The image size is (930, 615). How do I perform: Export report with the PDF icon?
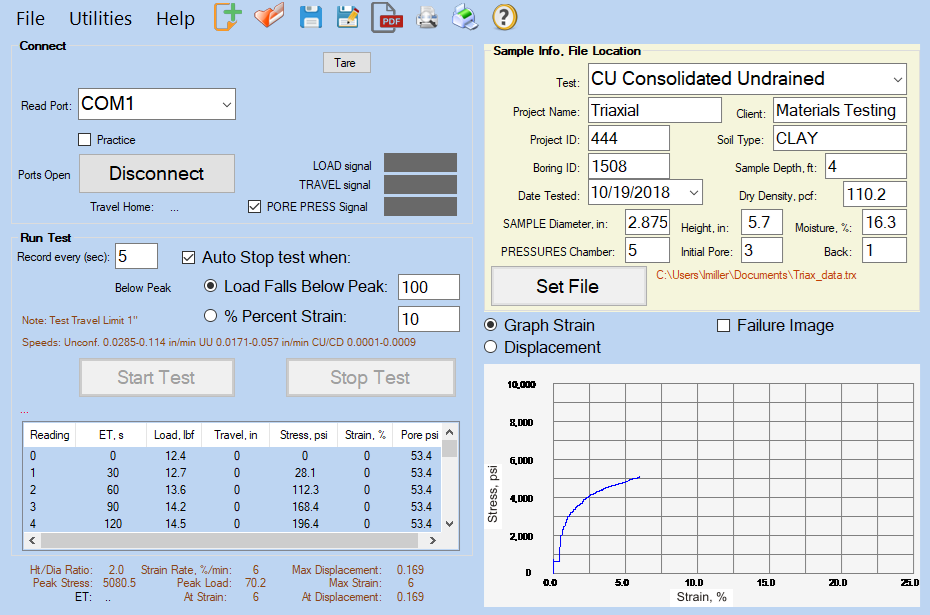pyautogui.click(x=387, y=17)
